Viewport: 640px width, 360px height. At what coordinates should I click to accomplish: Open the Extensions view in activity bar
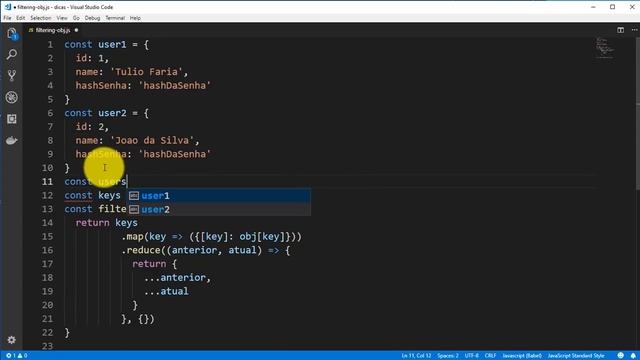(x=11, y=119)
